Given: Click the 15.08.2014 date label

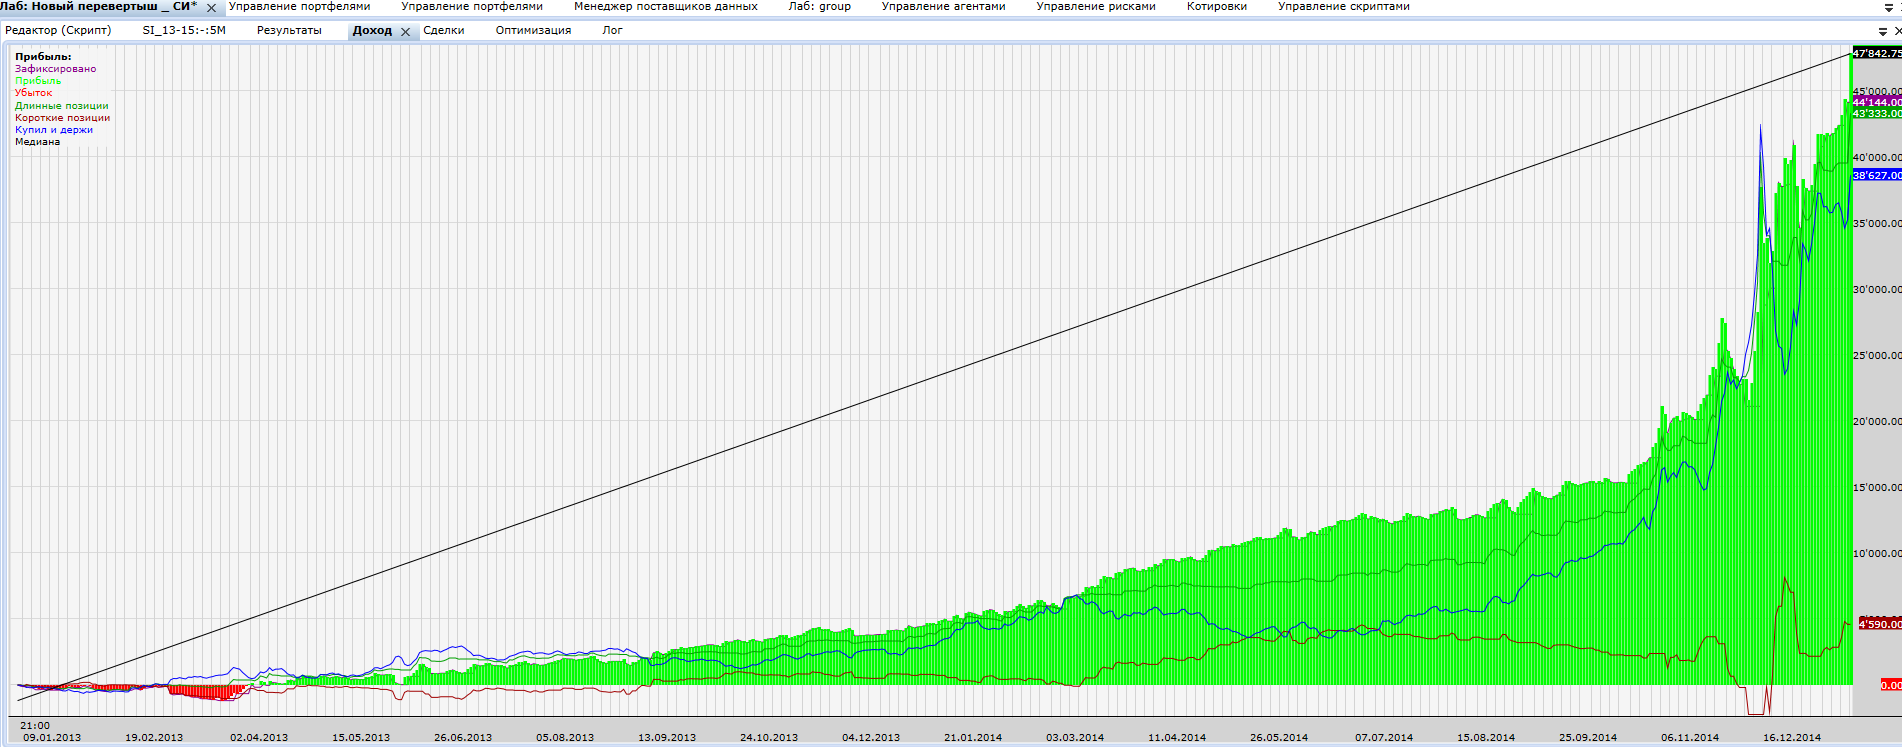Looking at the screenshot, I should pyautogui.click(x=1486, y=738).
